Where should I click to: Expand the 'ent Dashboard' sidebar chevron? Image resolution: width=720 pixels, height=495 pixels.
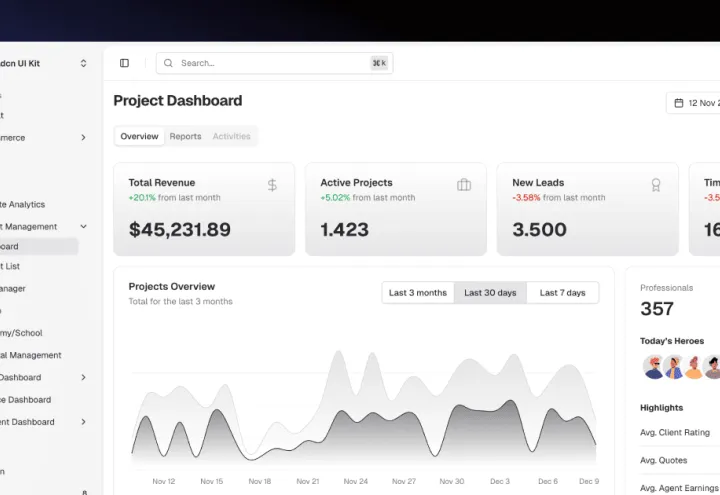tap(83, 422)
